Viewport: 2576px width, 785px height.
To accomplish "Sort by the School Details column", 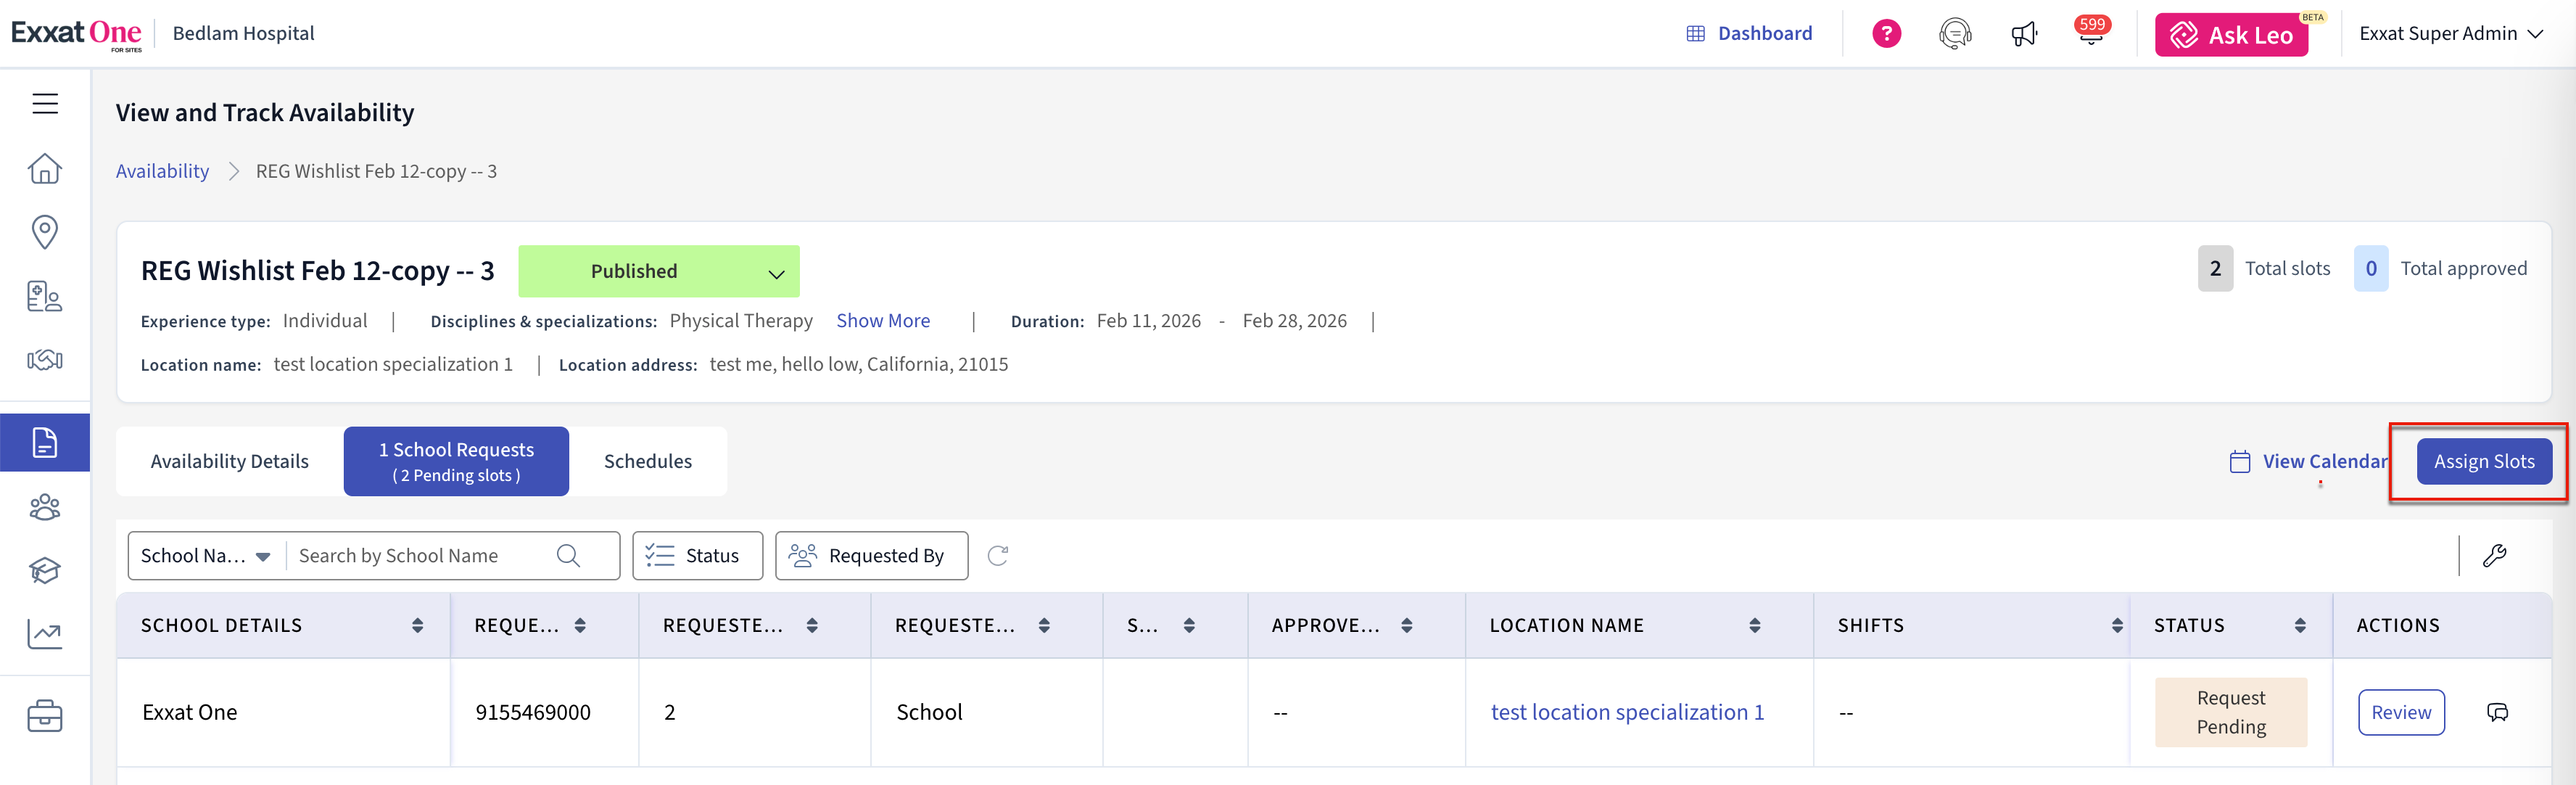I will [417, 626].
